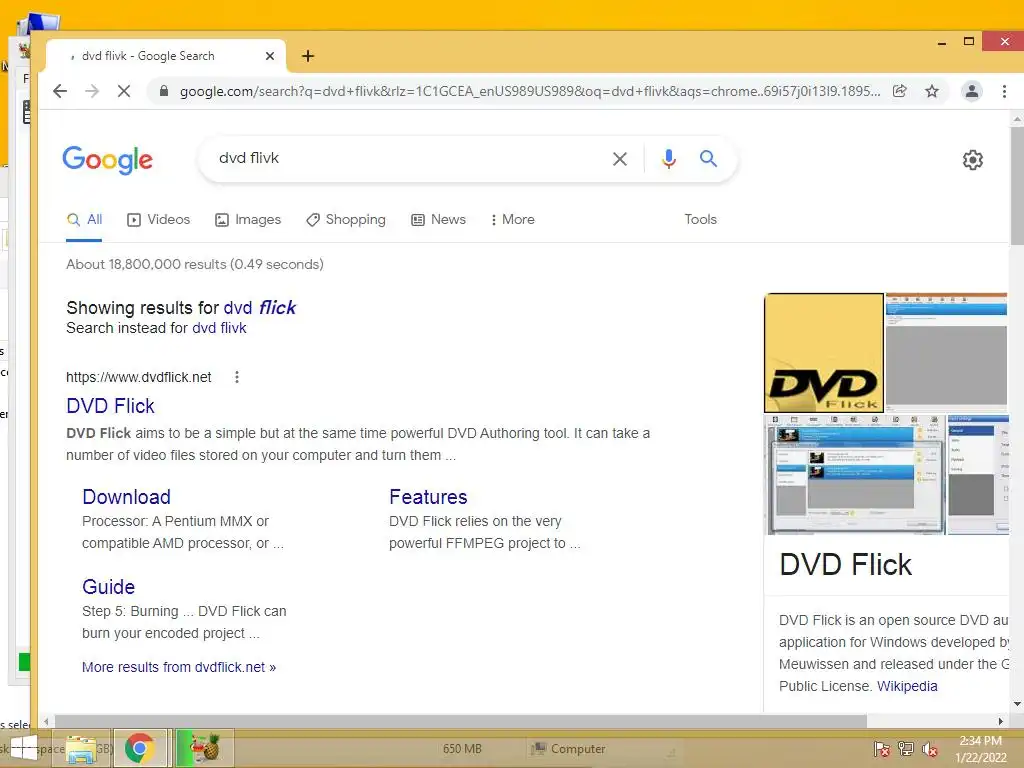The image size is (1024, 768).
Task: Open the pineapple app on the taskbar
Action: (x=205, y=748)
